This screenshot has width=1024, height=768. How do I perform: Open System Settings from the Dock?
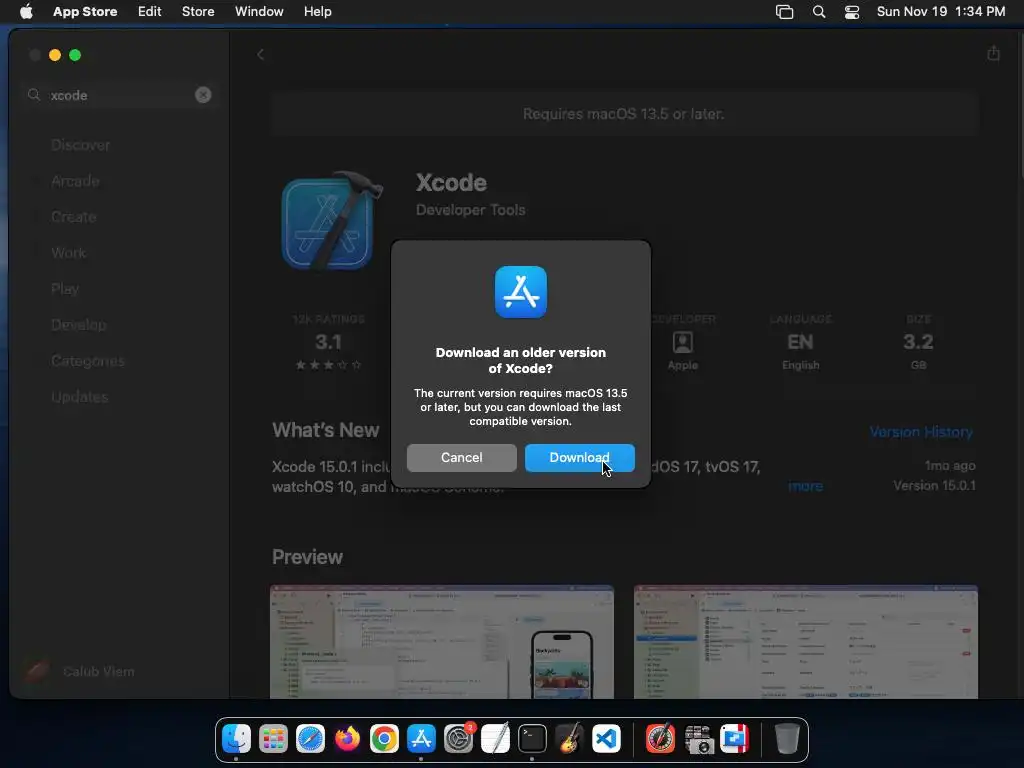point(458,739)
